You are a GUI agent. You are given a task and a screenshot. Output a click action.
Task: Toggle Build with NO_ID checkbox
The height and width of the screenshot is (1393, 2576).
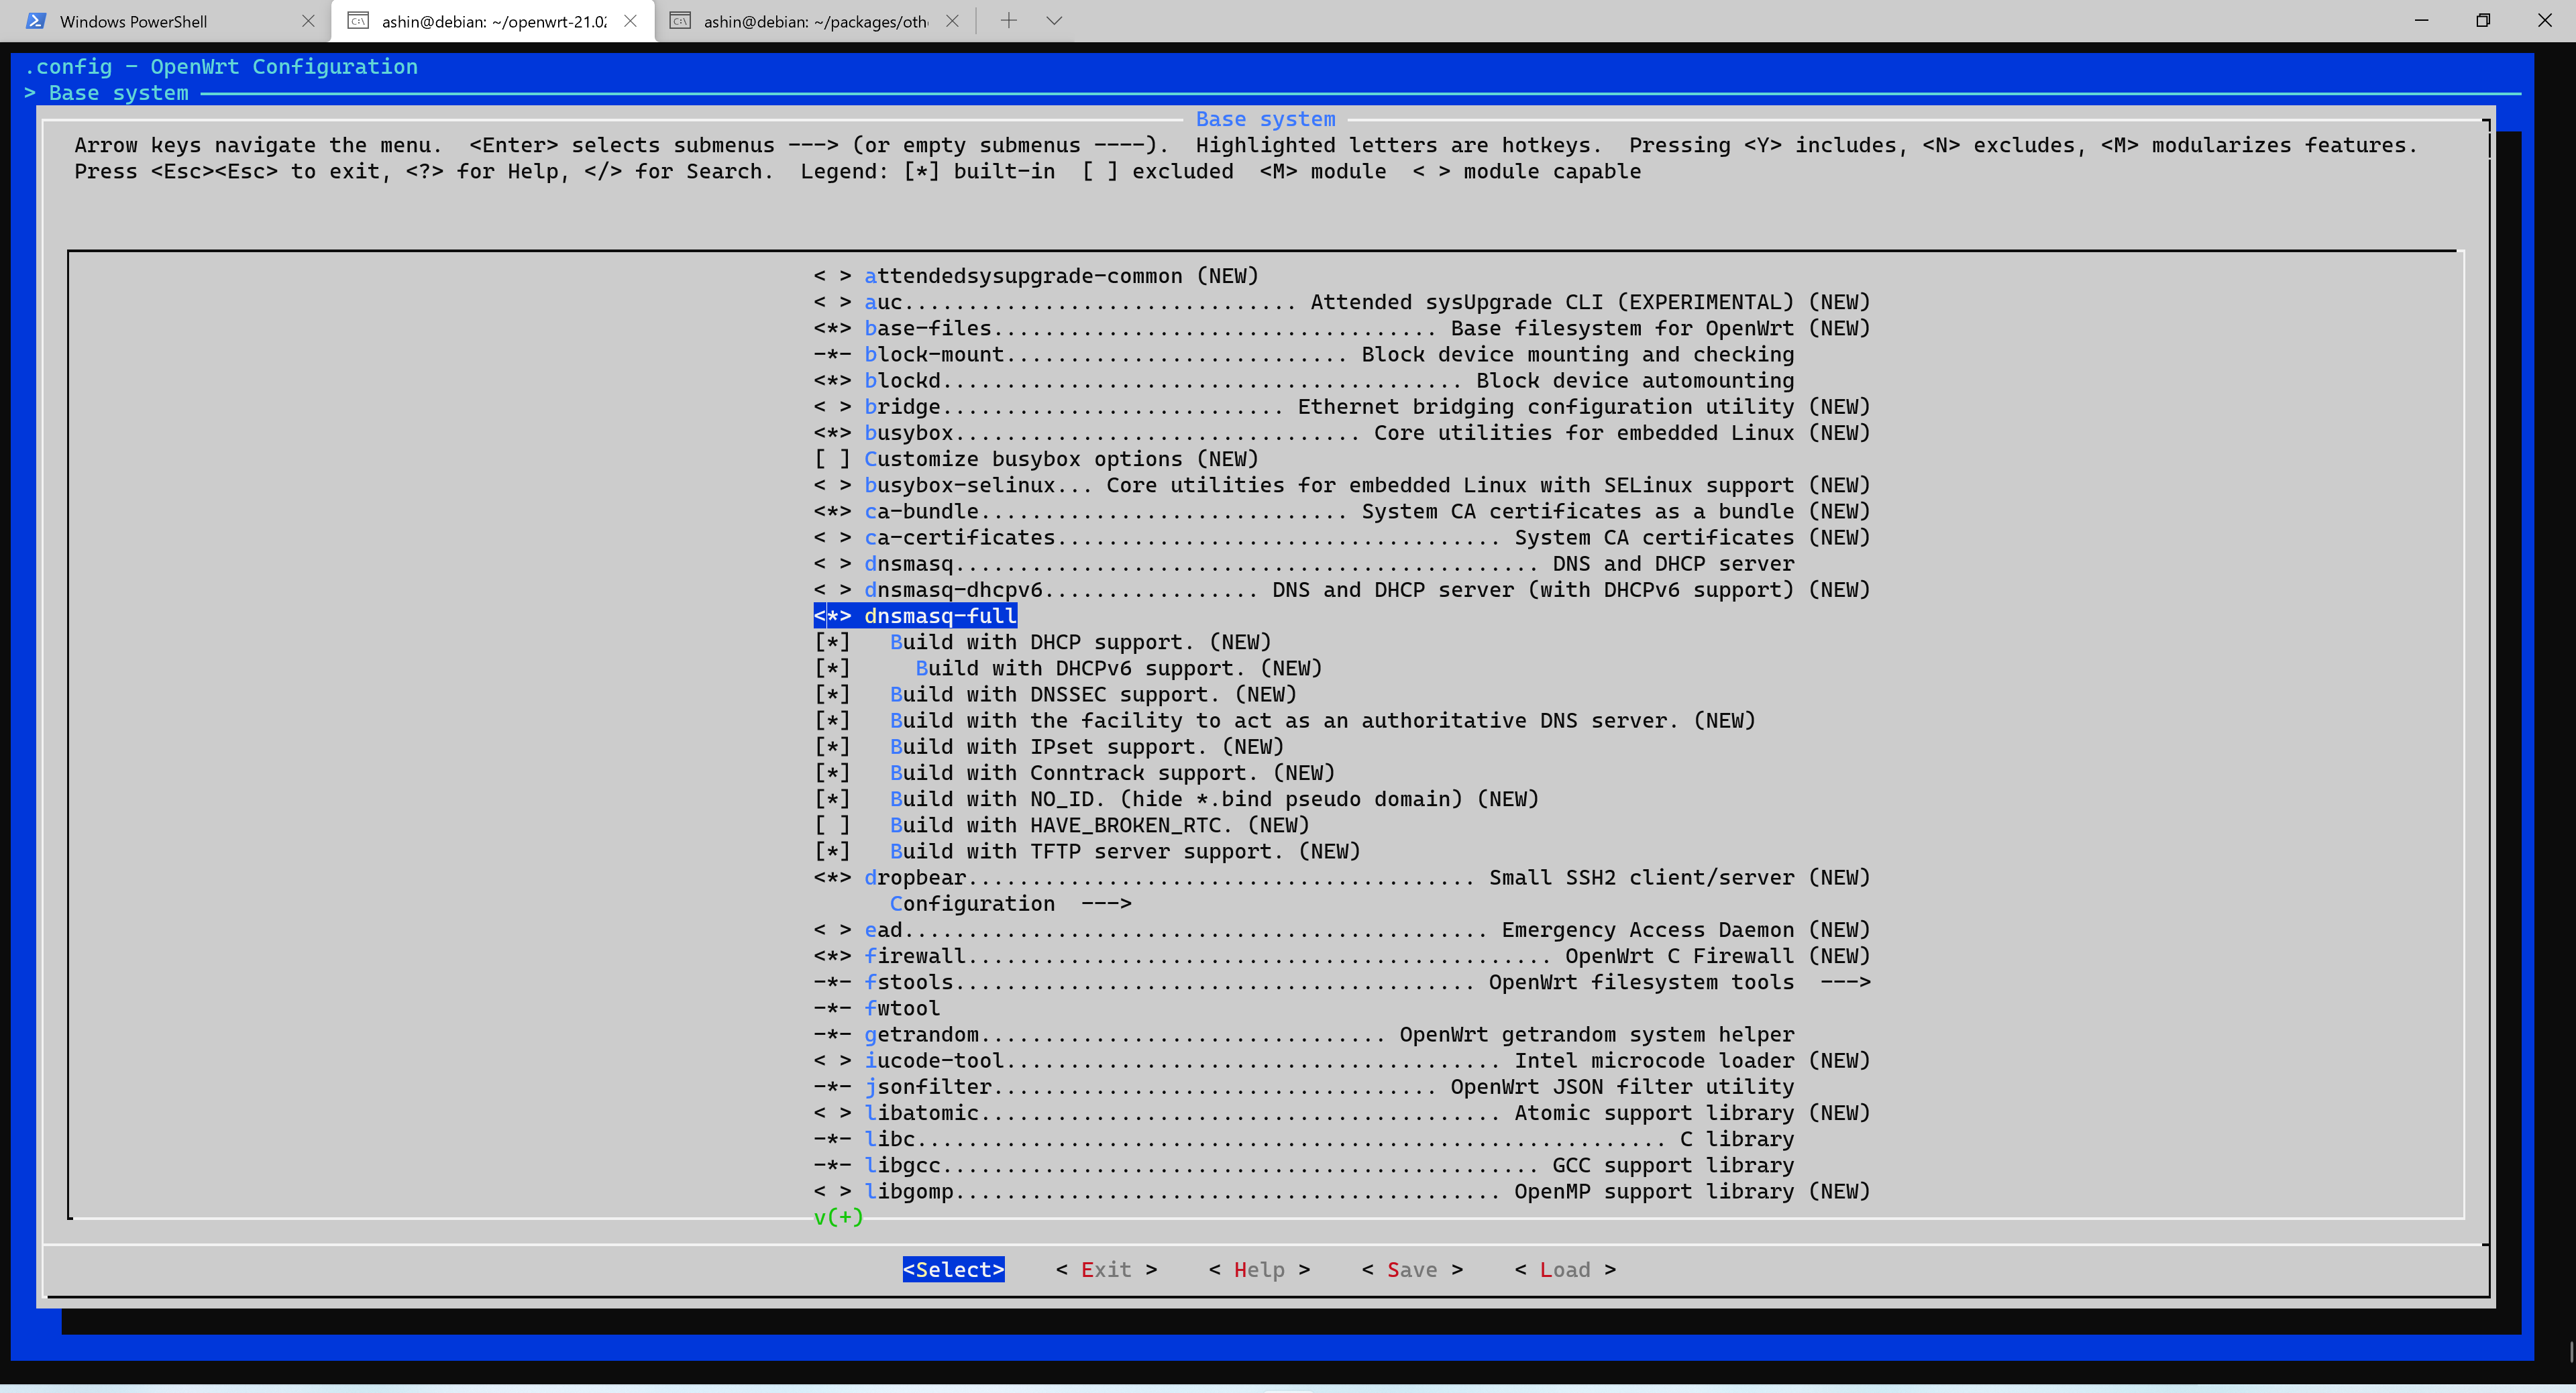click(832, 799)
